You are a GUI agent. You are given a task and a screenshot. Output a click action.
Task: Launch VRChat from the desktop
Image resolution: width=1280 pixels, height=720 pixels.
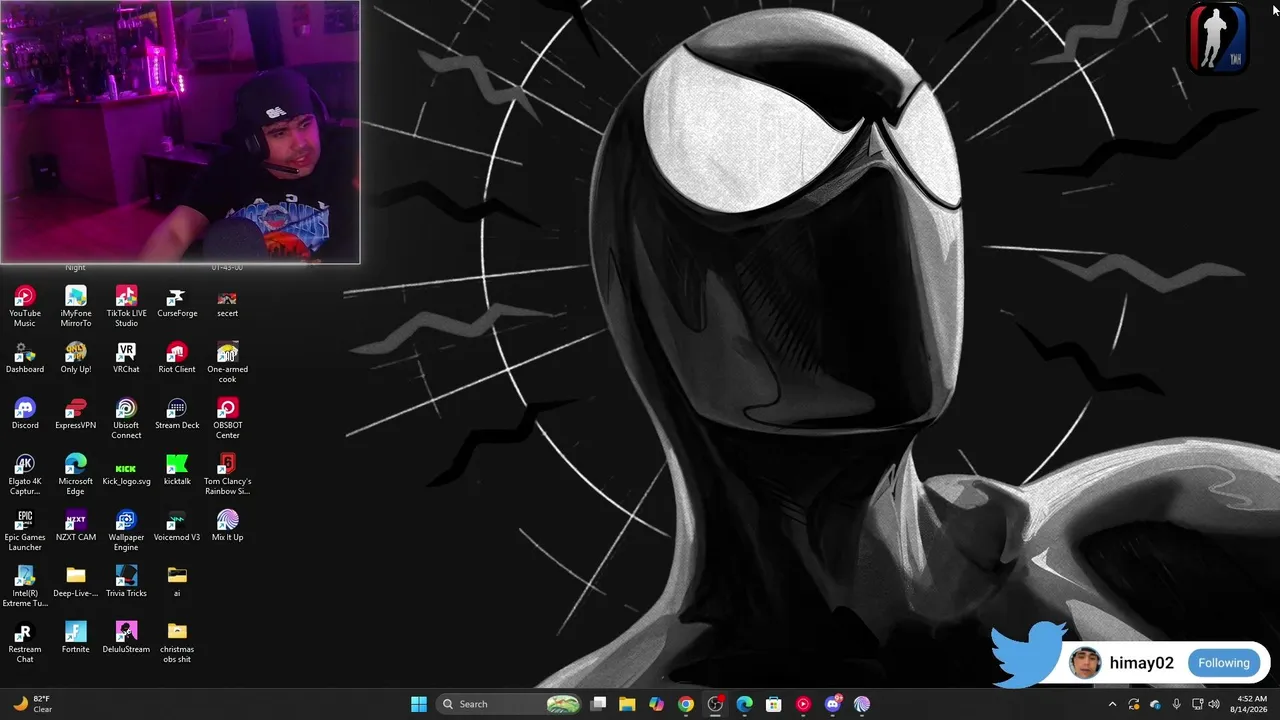(126, 358)
